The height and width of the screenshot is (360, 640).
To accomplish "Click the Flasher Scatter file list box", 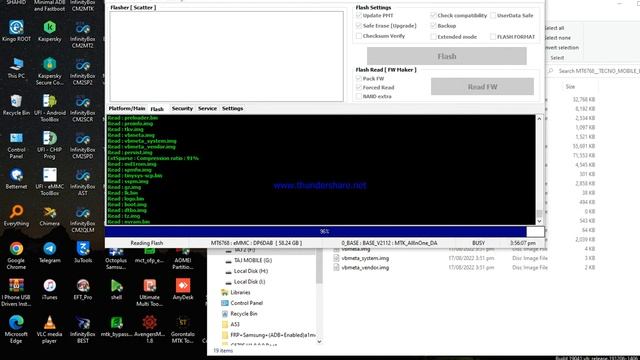I will tap(227, 56).
